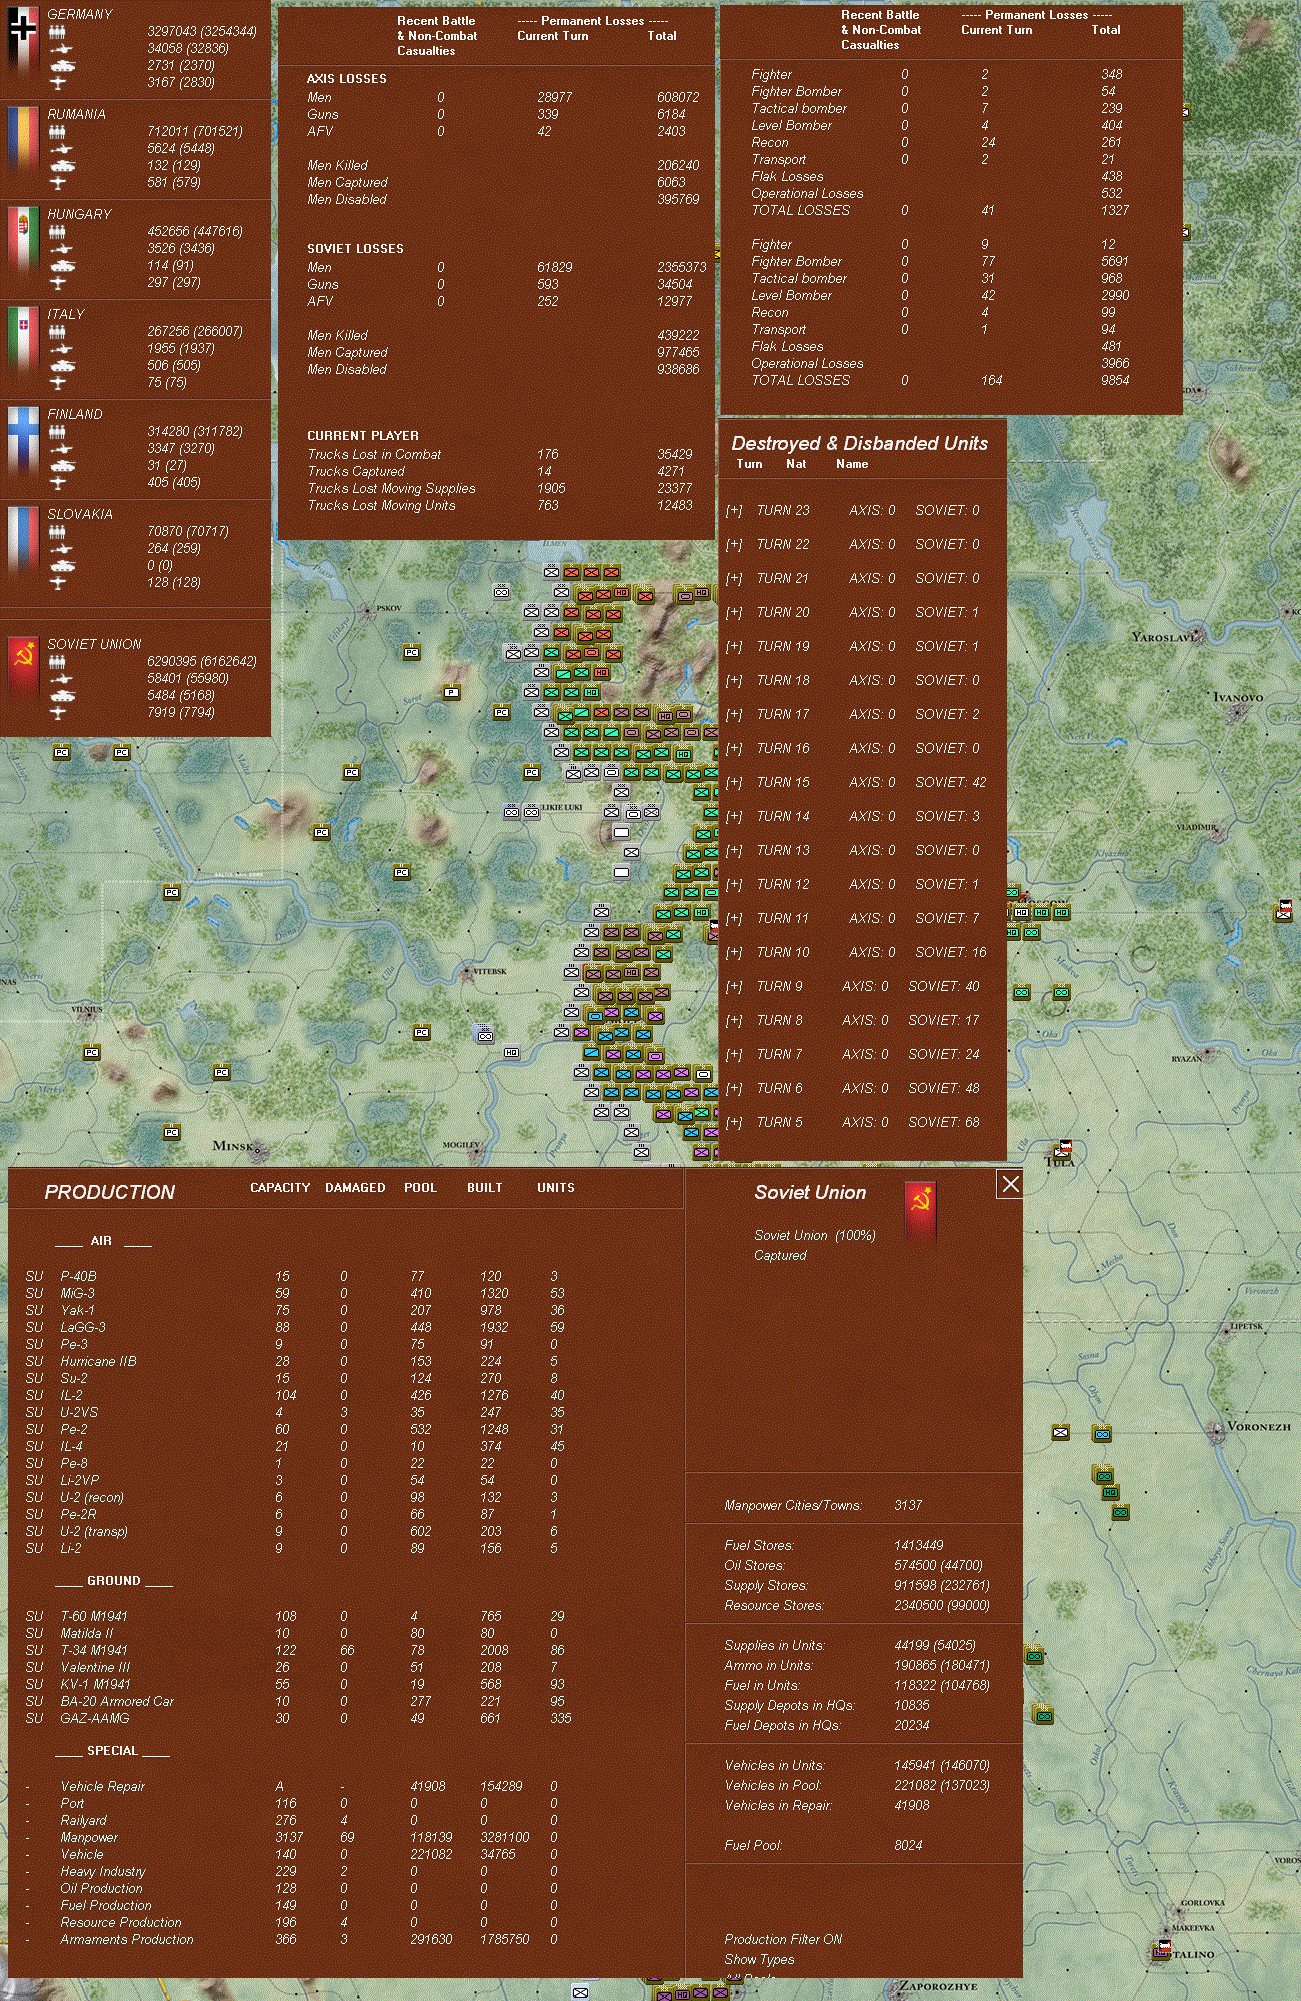Click the Captured link under Soviet Union
Screen dimensions: 1301x2001
click(780, 1255)
